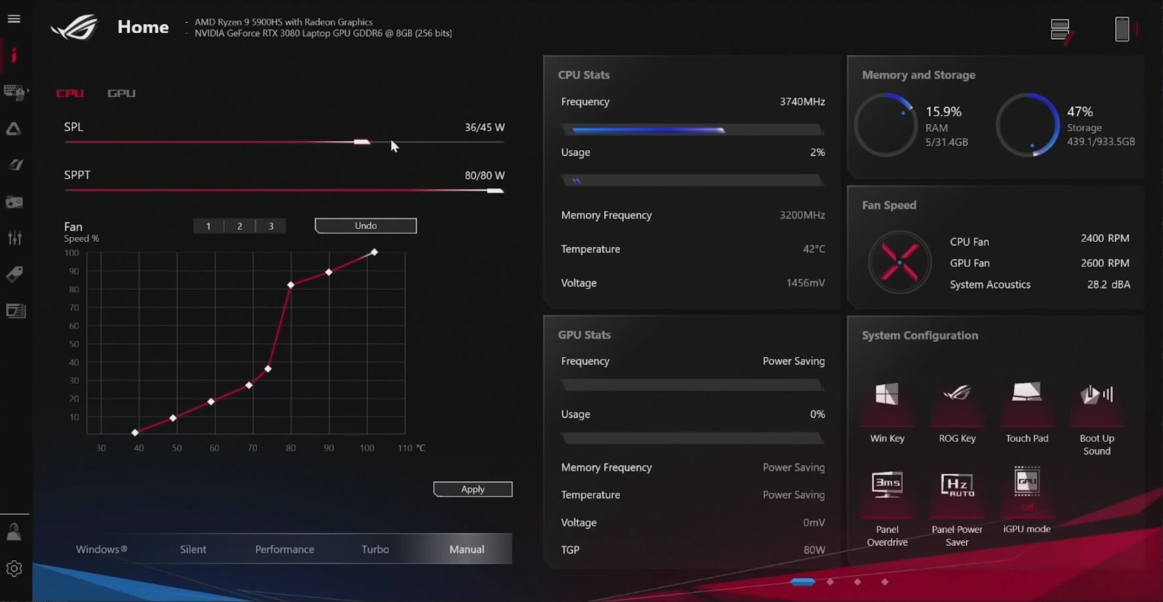Viewport: 1163px width, 602px height.
Task: Open the Device keyboard icon in sidebar
Action: point(14,92)
